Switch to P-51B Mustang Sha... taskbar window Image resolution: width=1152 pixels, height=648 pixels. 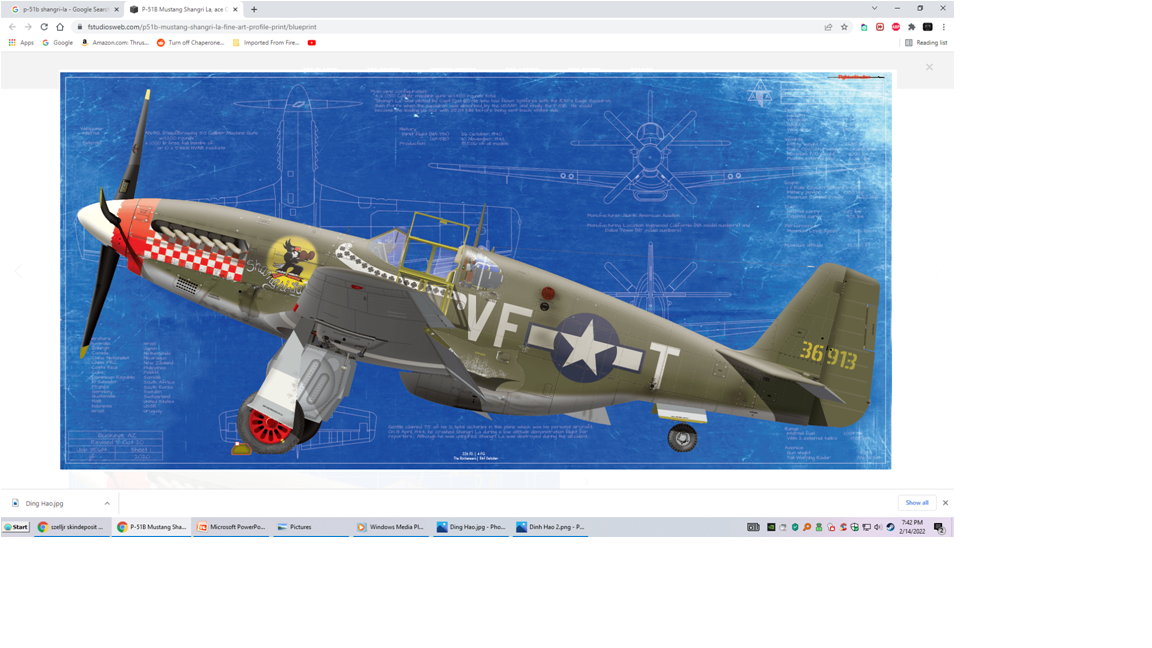click(x=152, y=527)
